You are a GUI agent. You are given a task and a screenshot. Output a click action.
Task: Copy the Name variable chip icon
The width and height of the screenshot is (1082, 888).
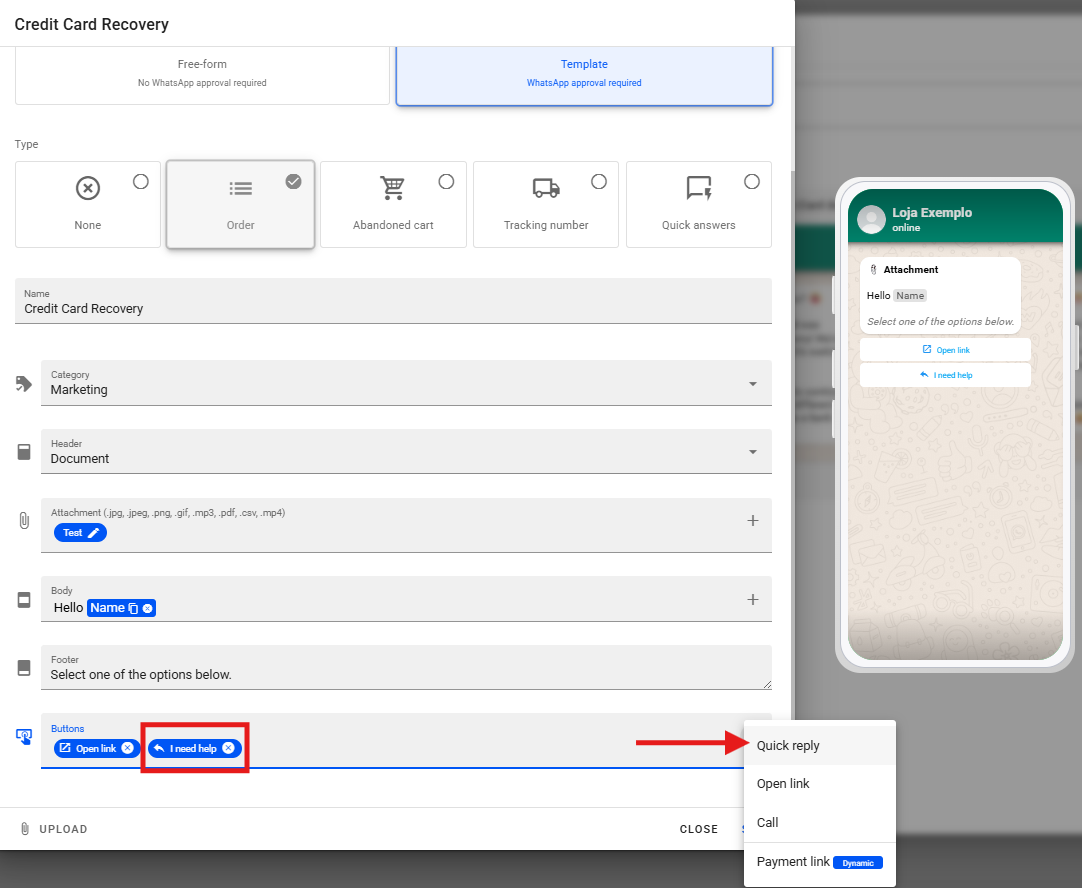tap(133, 608)
